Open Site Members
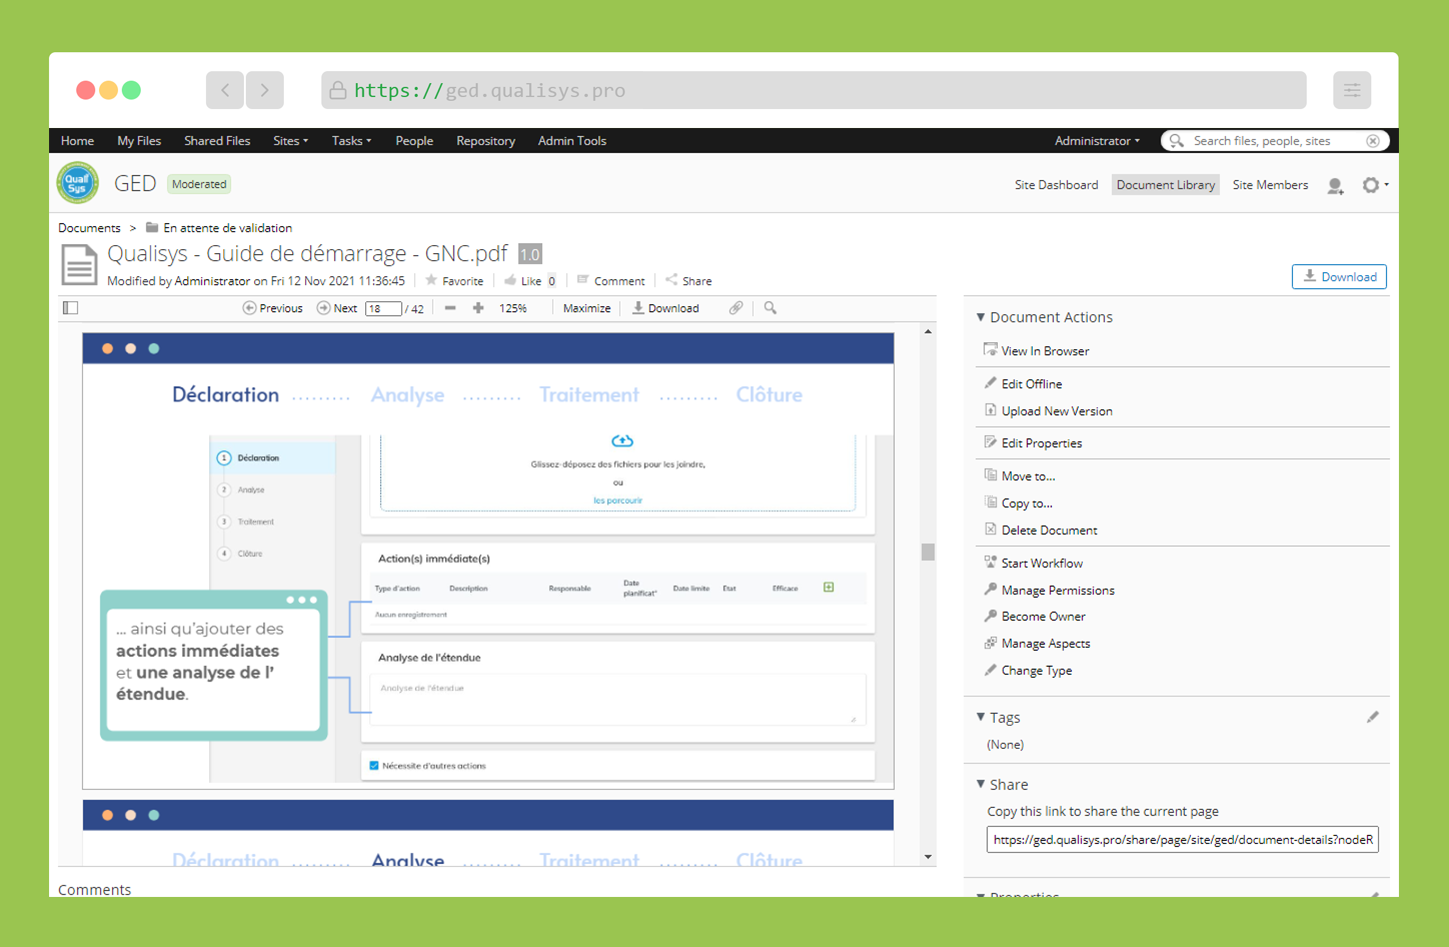Image resolution: width=1449 pixels, height=947 pixels. (x=1270, y=185)
